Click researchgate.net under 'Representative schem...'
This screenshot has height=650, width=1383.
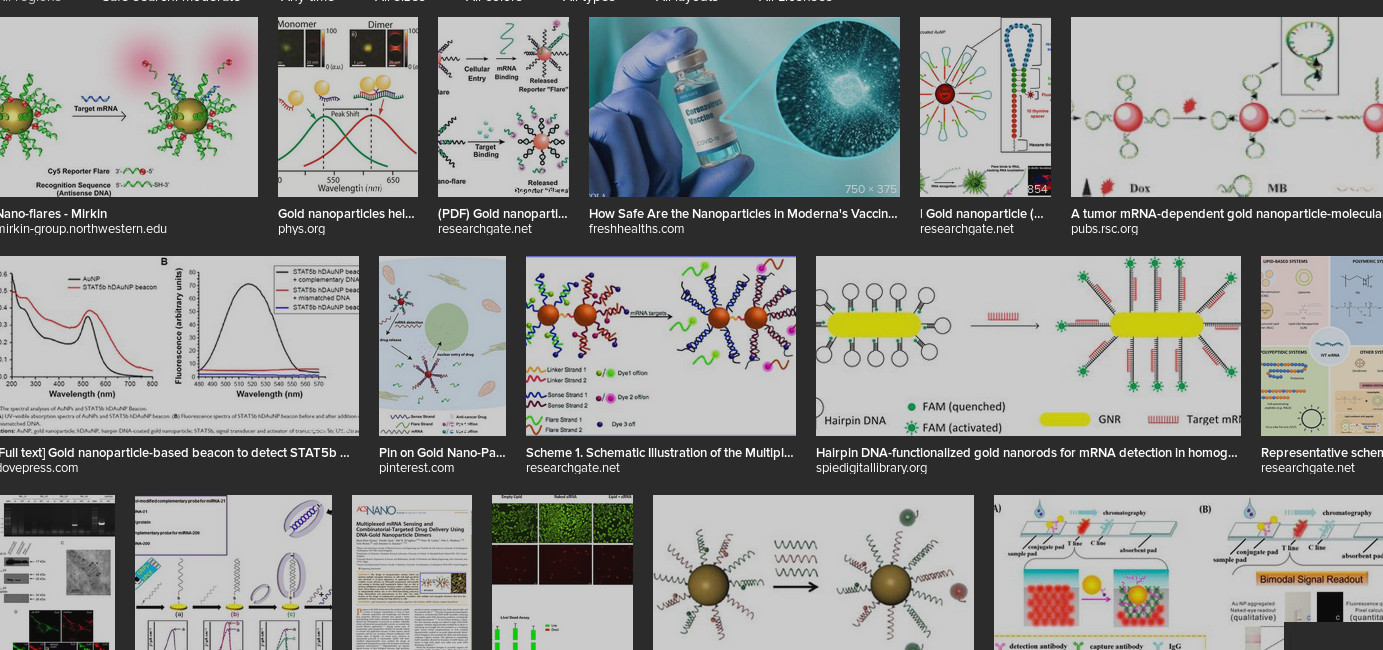click(1308, 468)
